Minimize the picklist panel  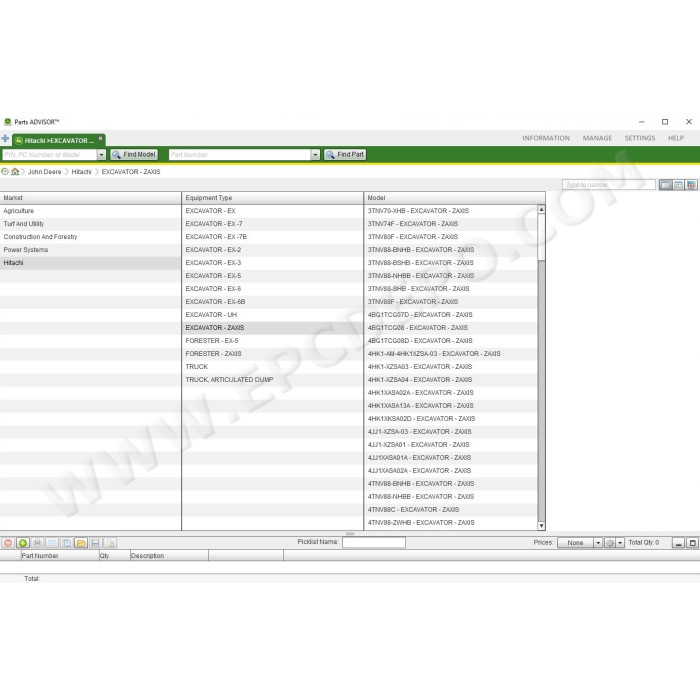point(678,543)
